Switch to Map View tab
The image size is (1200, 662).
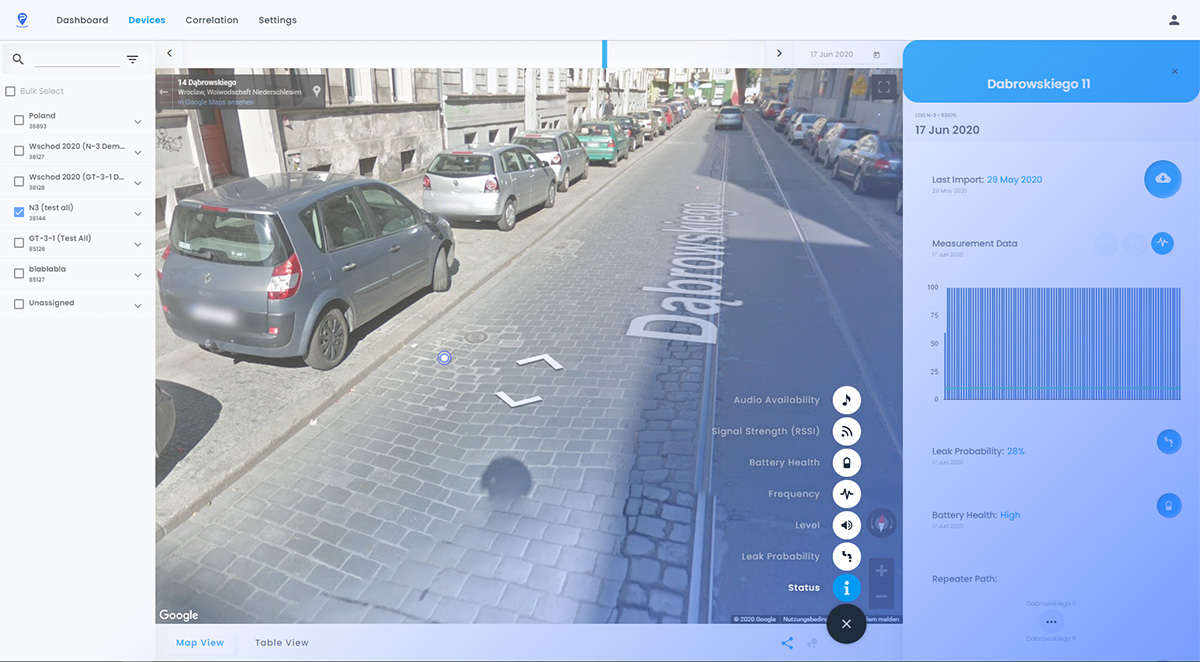200,643
